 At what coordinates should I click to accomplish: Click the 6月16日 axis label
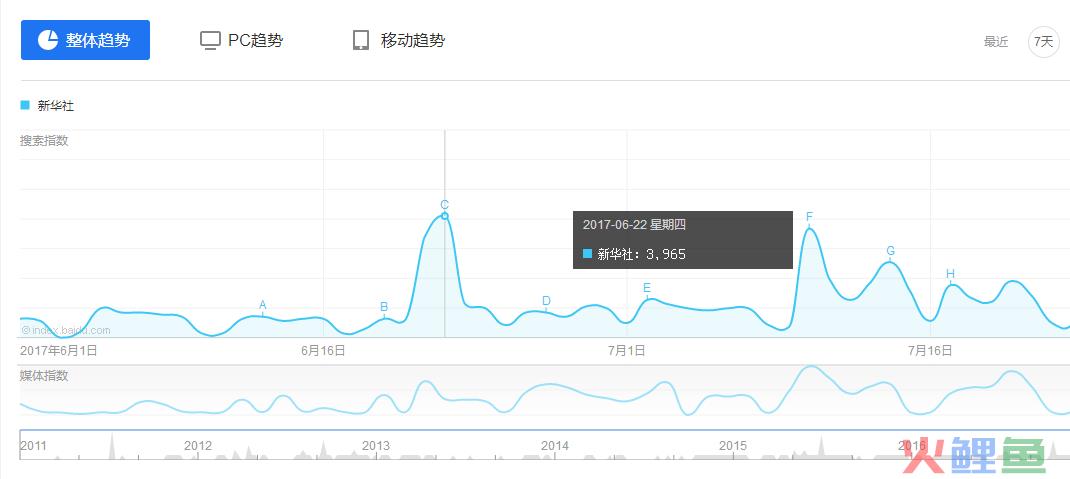click(323, 351)
